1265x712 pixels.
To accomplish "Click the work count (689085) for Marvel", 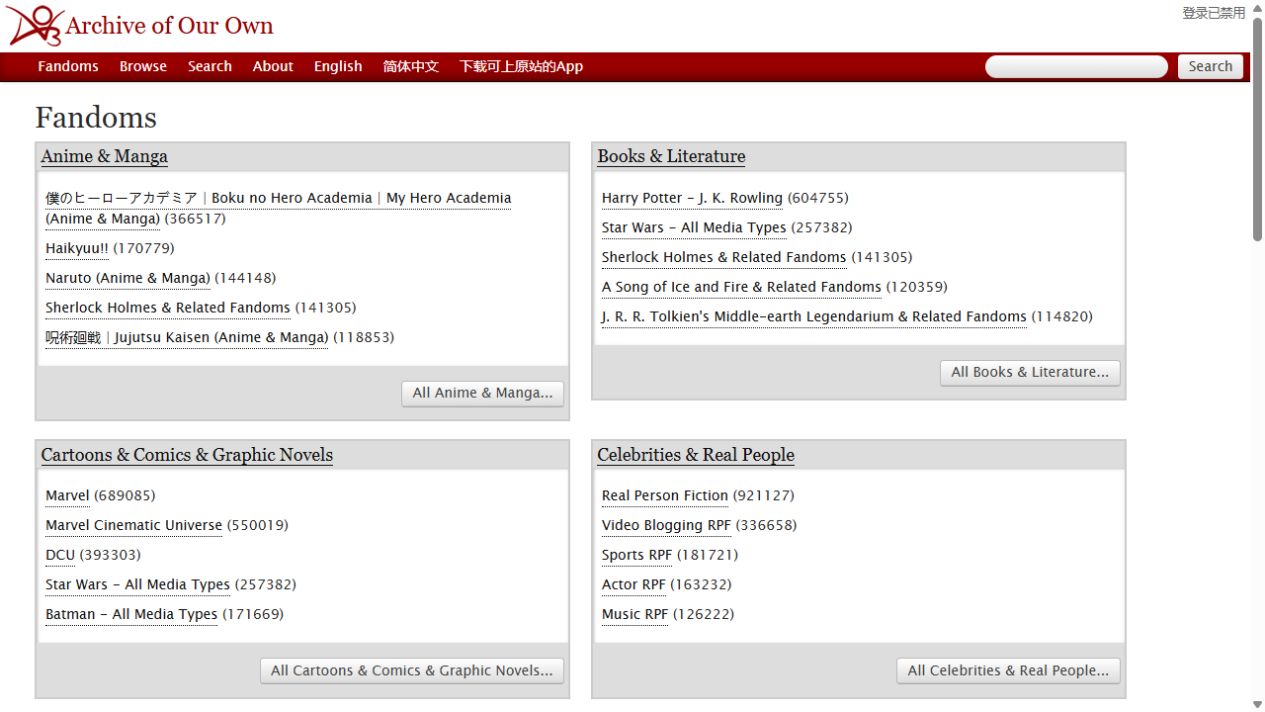I will 125,496.
